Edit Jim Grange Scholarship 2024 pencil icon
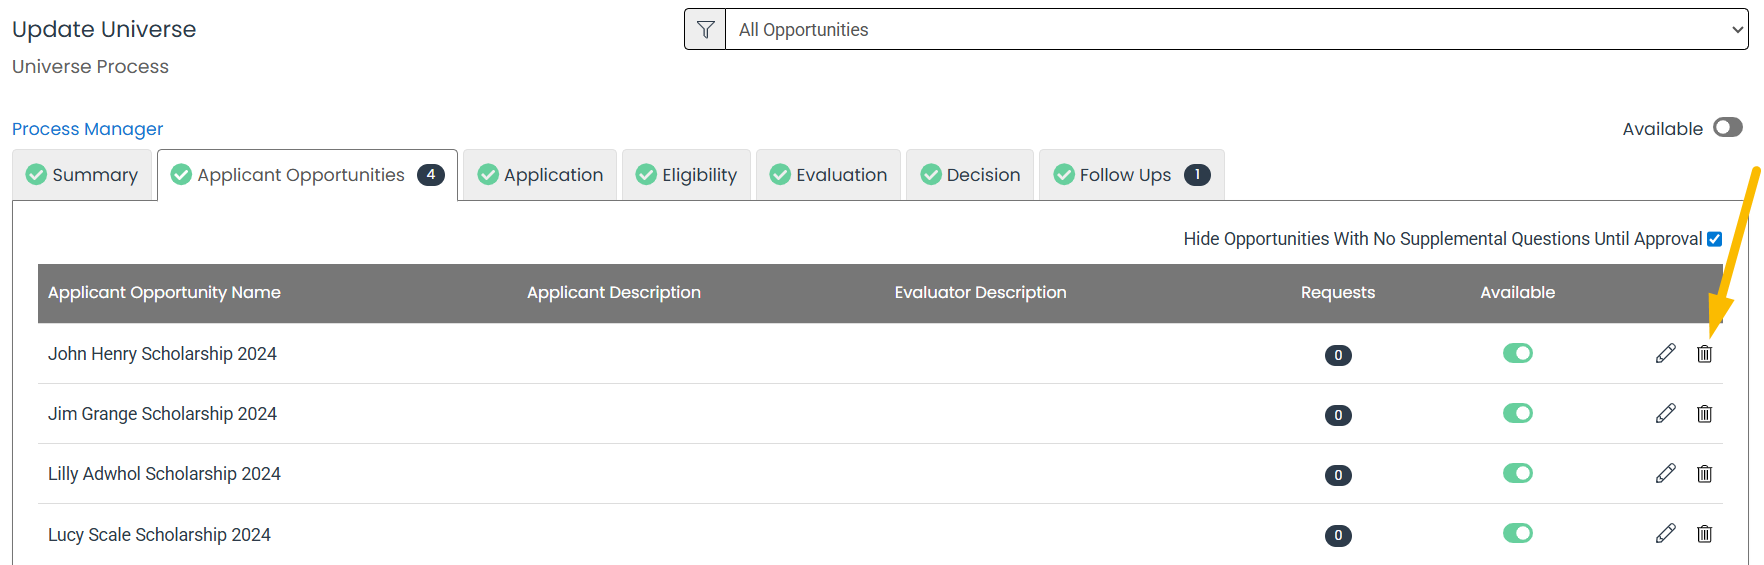This screenshot has width=1764, height=565. [1665, 414]
